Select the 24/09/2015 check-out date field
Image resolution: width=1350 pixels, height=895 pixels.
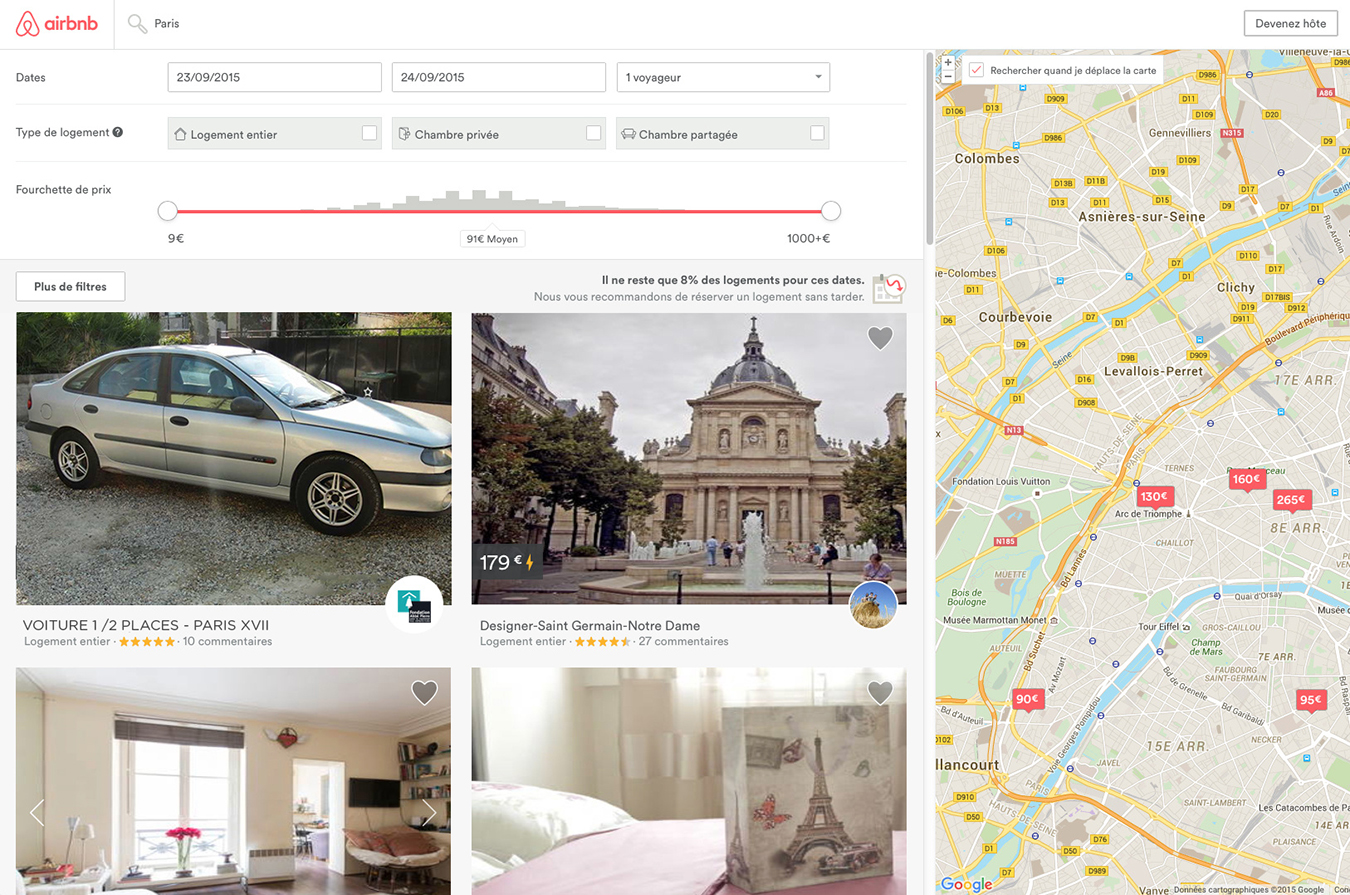pos(498,77)
